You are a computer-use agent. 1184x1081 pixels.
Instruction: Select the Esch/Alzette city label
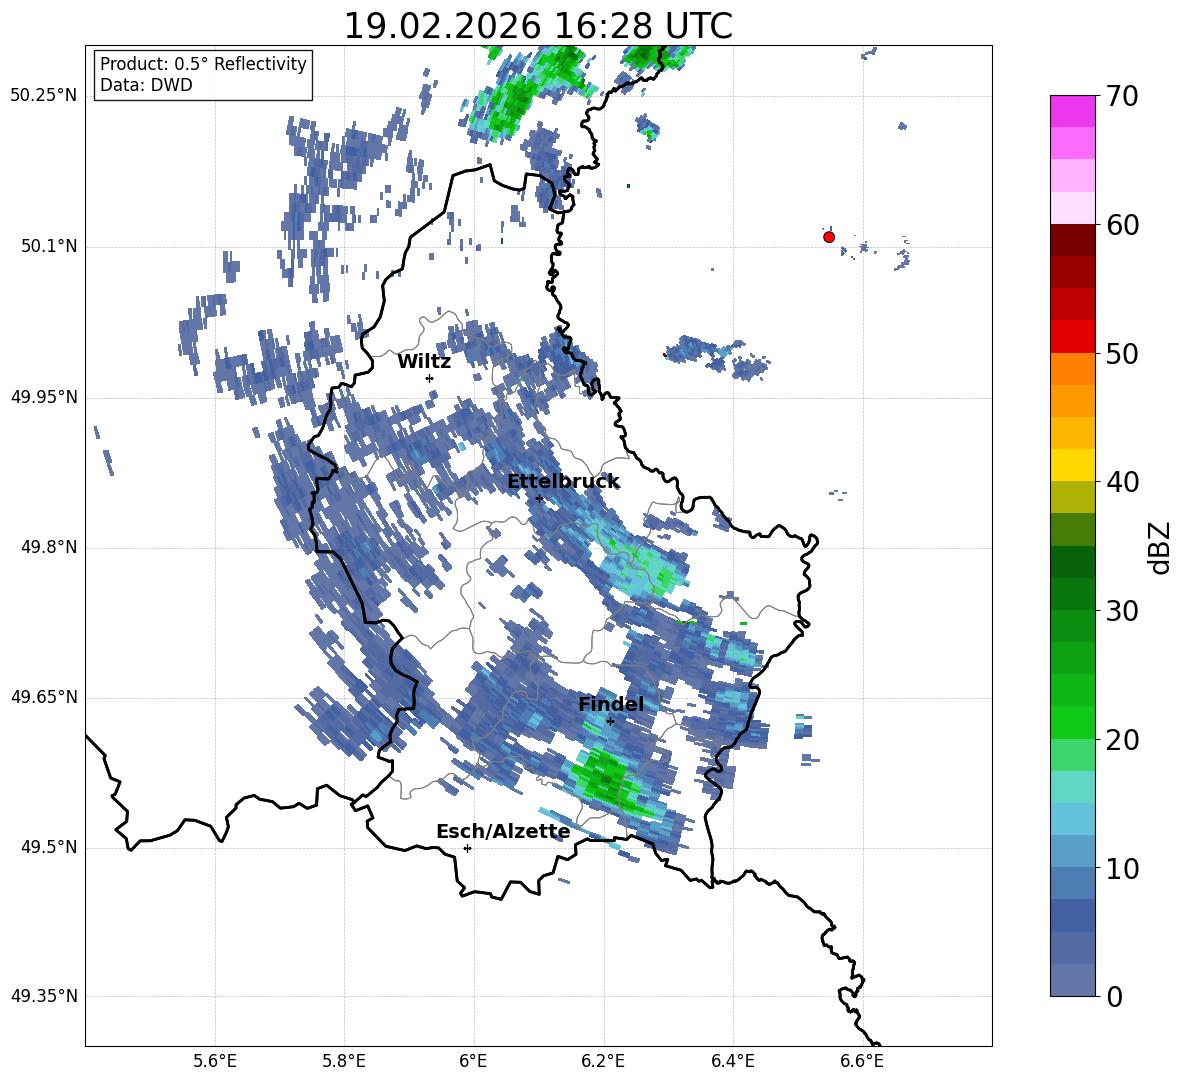pyautogui.click(x=503, y=831)
